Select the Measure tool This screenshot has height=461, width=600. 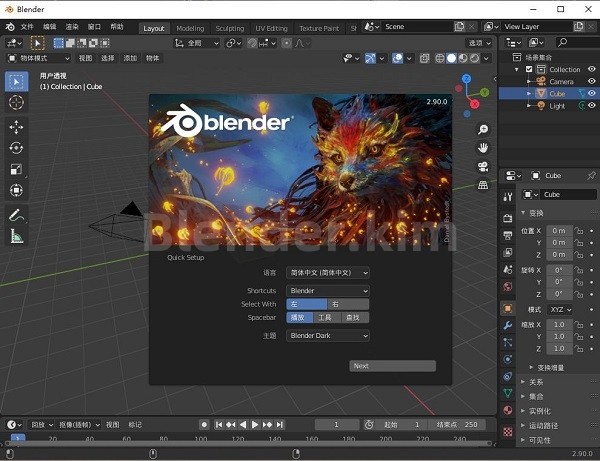click(16, 236)
